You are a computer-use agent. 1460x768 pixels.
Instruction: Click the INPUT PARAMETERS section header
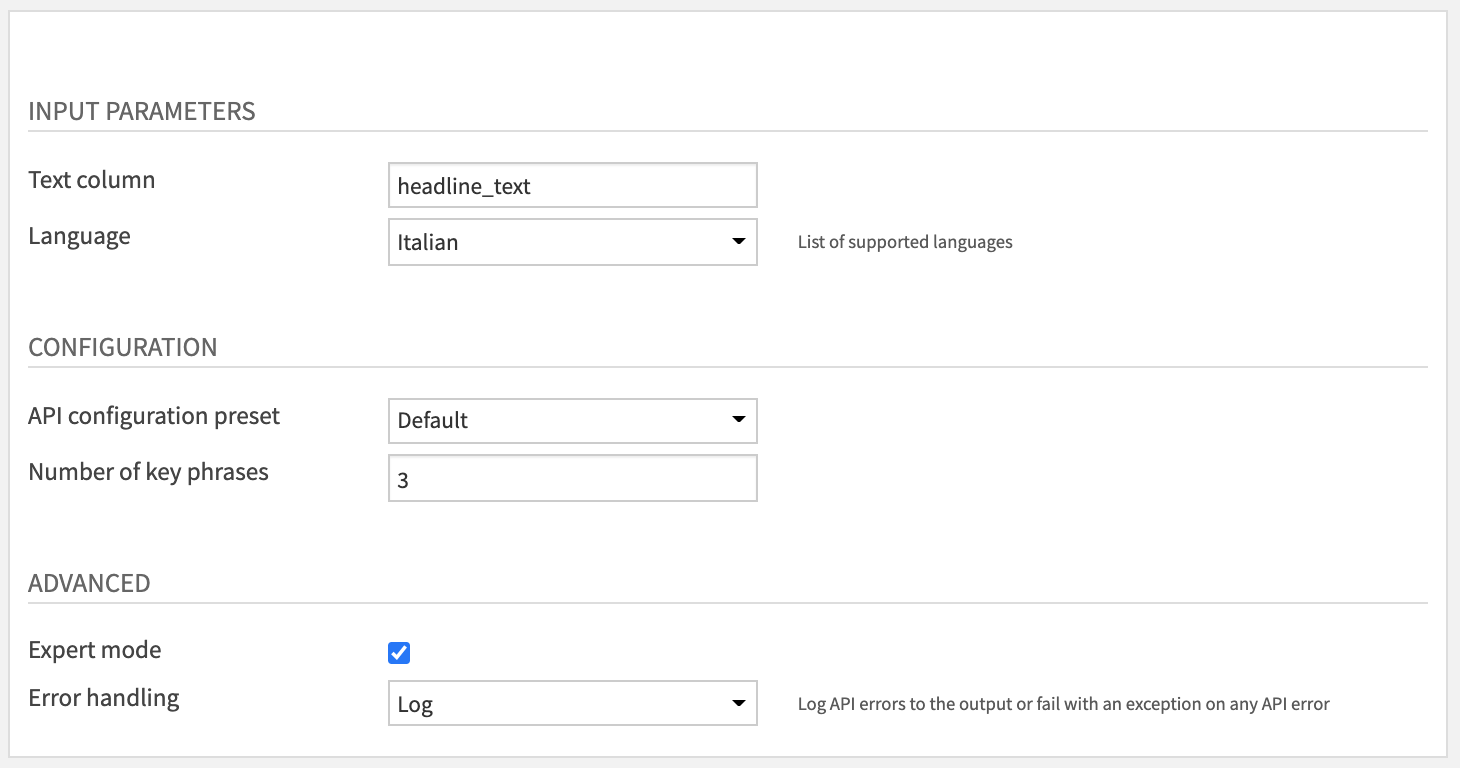coord(143,112)
